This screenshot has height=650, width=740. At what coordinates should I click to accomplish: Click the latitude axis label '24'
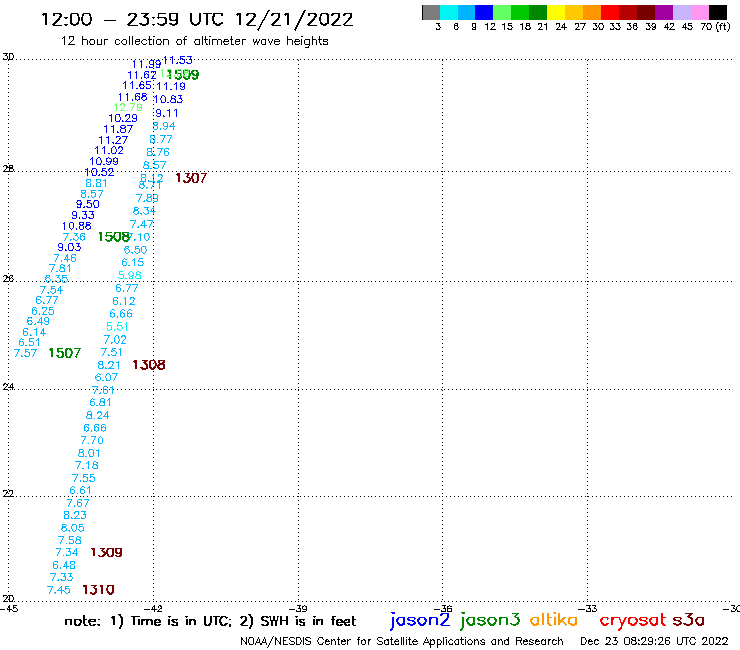pyautogui.click(x=8, y=387)
